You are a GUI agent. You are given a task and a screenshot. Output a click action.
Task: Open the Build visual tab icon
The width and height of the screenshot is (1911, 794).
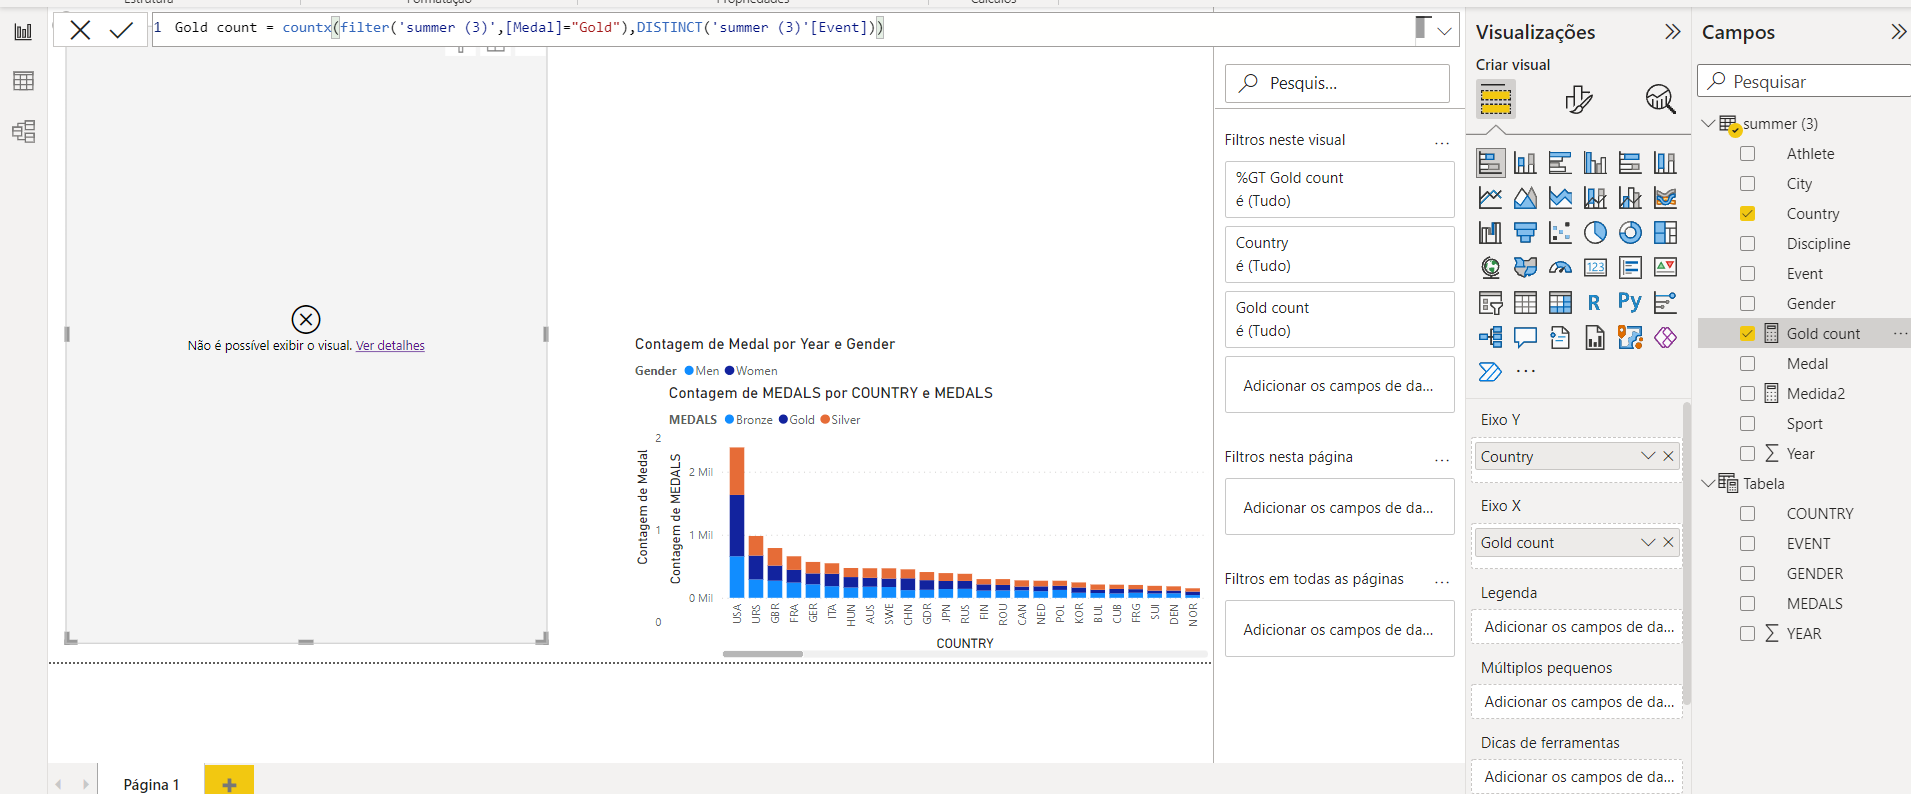pyautogui.click(x=1496, y=99)
